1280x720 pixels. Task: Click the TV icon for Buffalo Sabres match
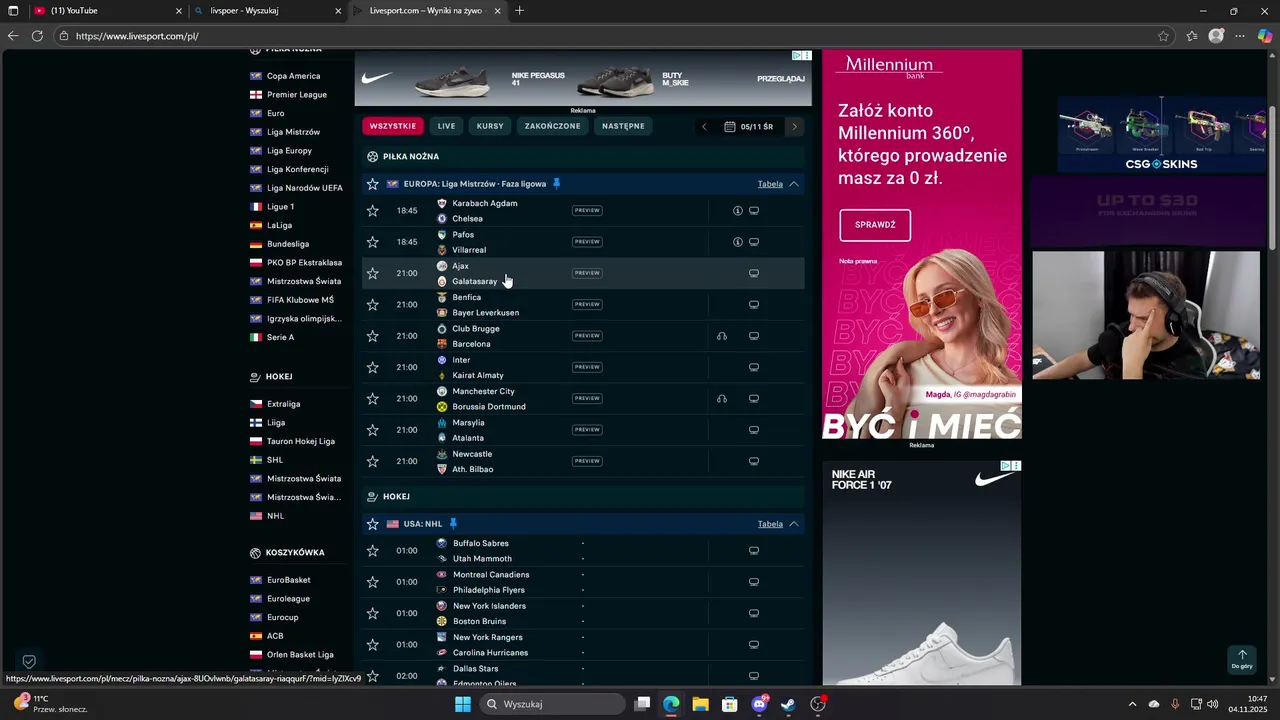pyautogui.click(x=754, y=551)
